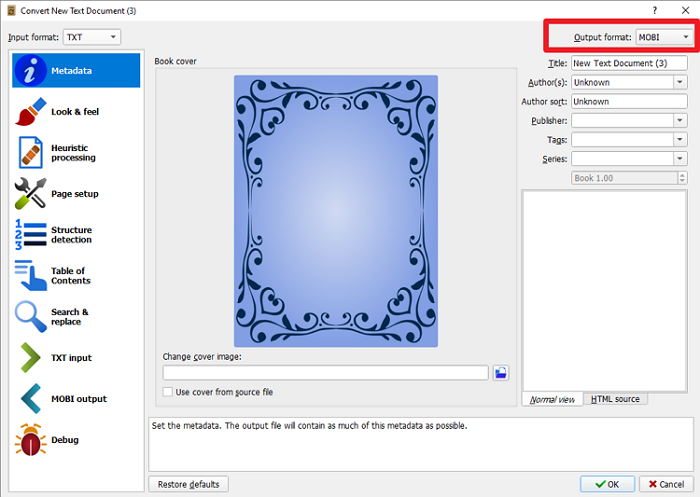Open MOBI output blue chevron icon
Viewport: 700px width, 497px height.
pyautogui.click(x=30, y=399)
